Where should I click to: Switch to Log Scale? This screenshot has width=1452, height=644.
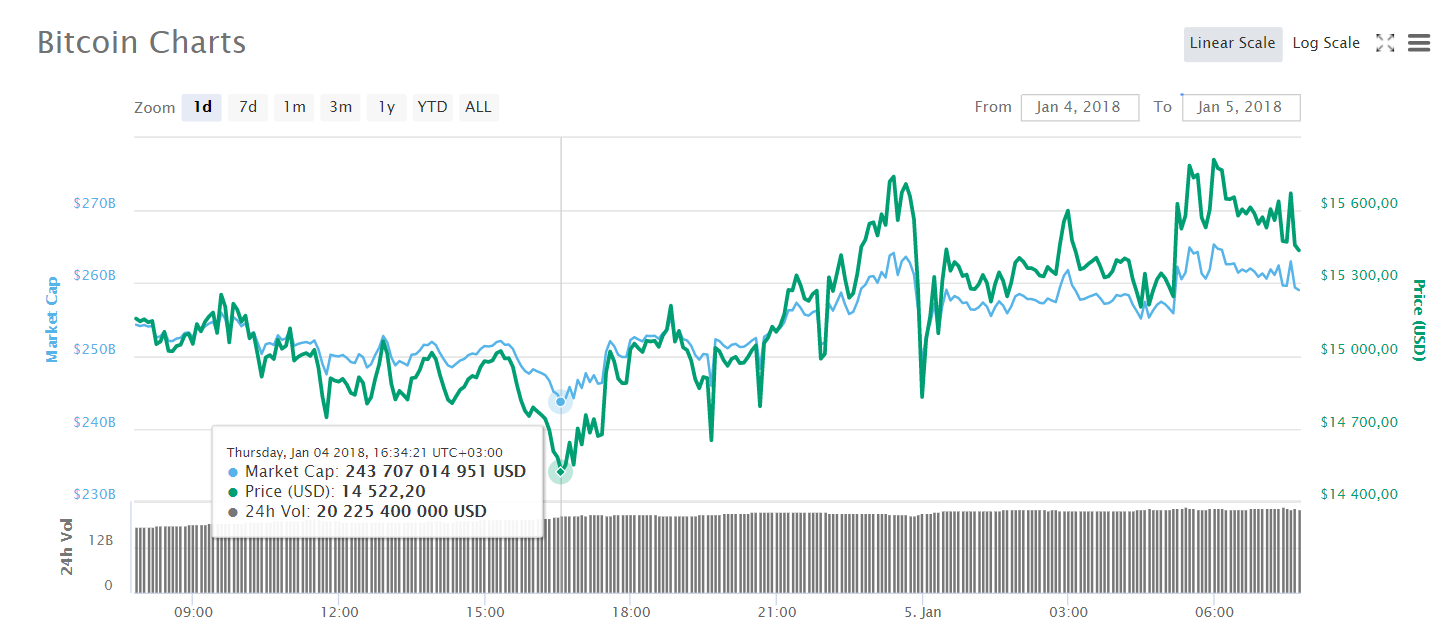[x=1326, y=43]
